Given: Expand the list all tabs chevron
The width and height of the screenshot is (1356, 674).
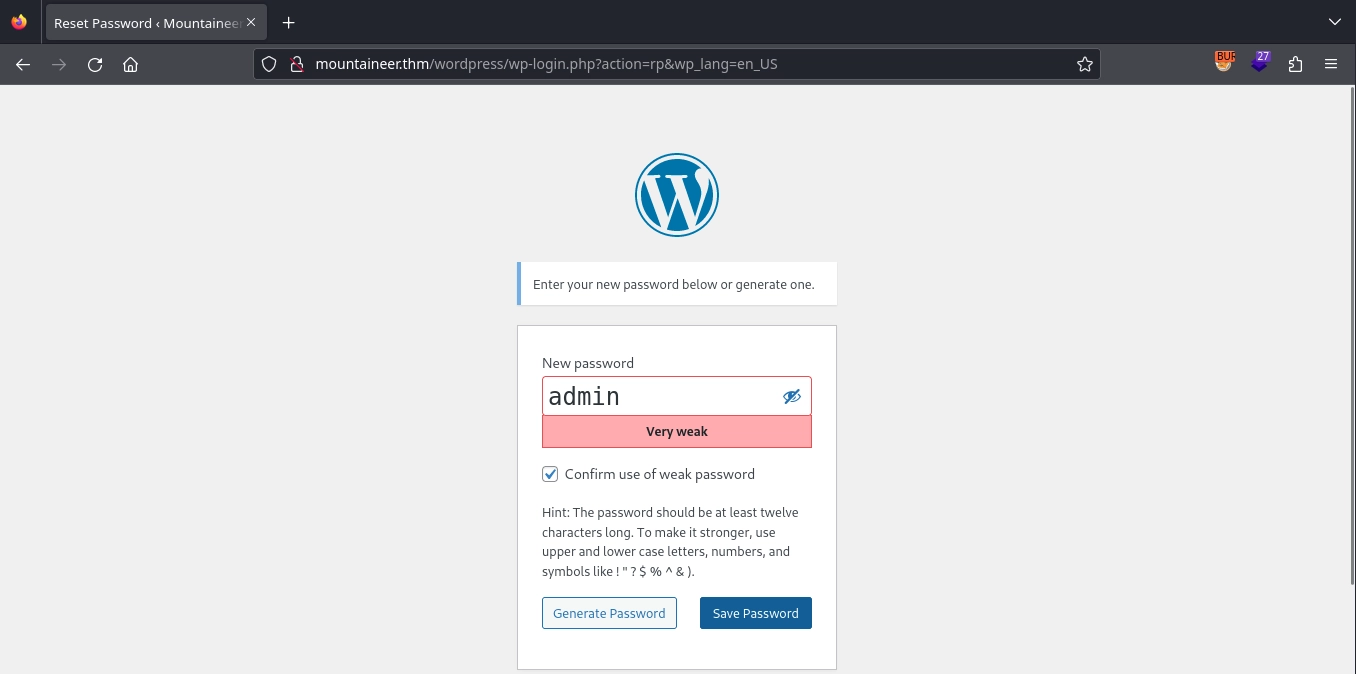Looking at the screenshot, I should pos(1334,22).
